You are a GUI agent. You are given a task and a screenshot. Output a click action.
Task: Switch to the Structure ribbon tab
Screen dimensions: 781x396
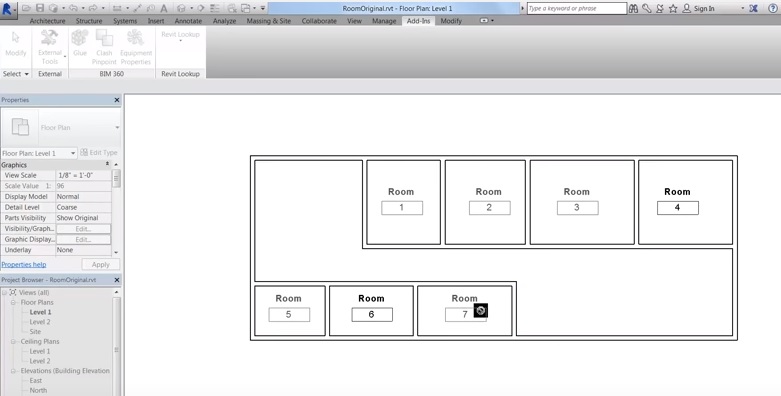tap(89, 21)
